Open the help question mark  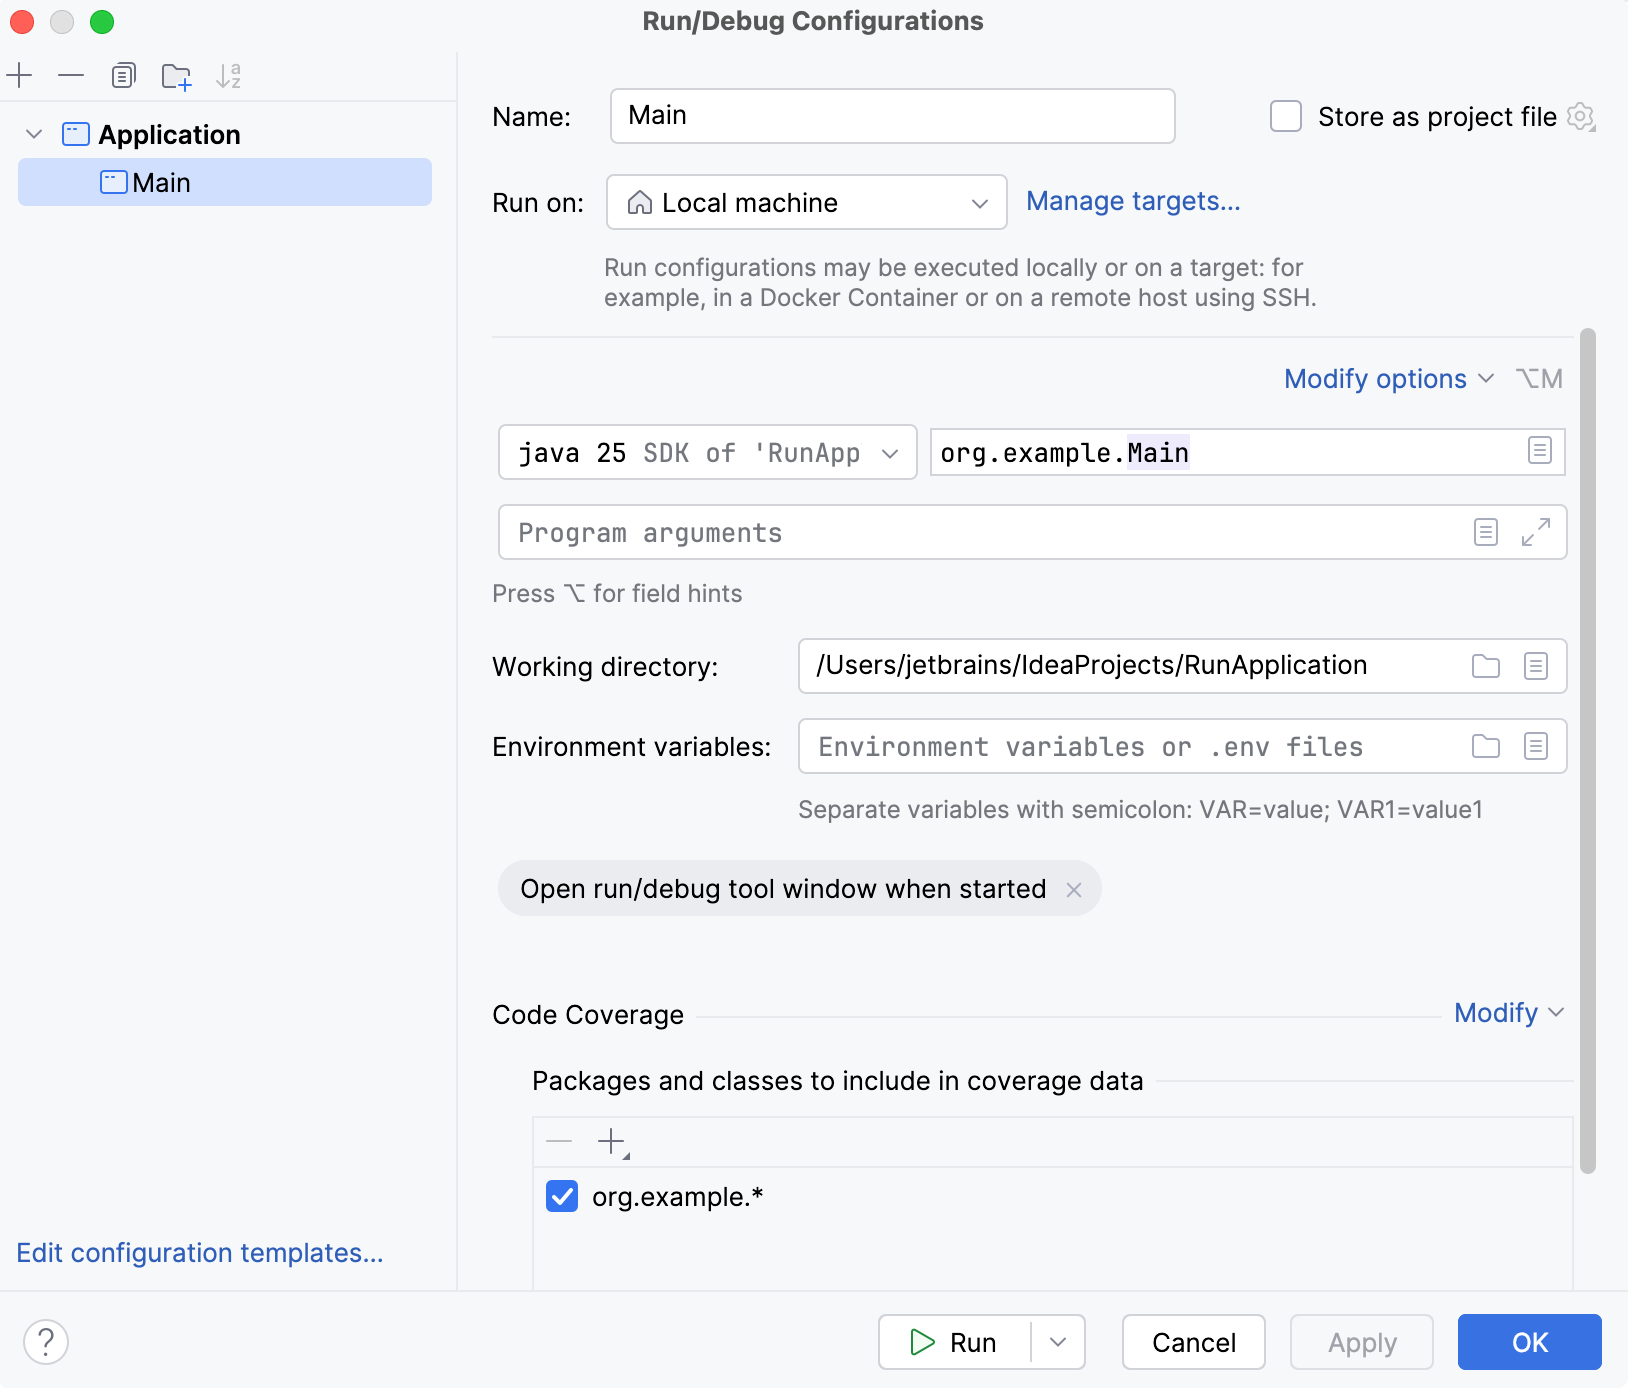(45, 1342)
